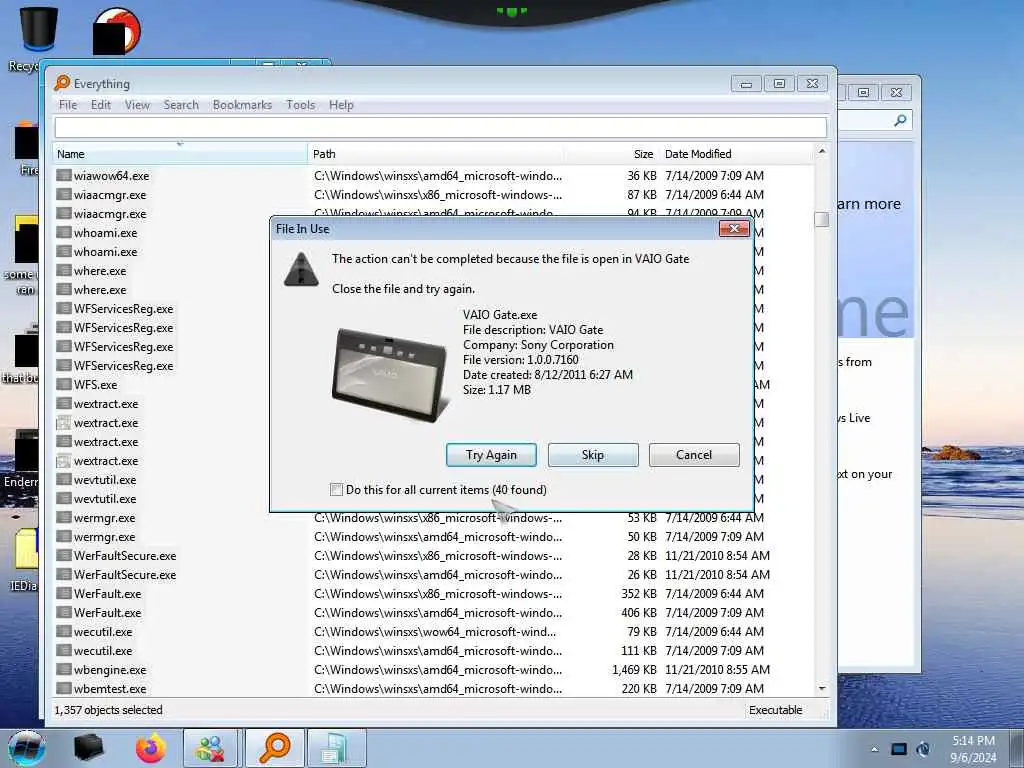Open the Edit menu
This screenshot has height=768, width=1024.
coord(101,104)
